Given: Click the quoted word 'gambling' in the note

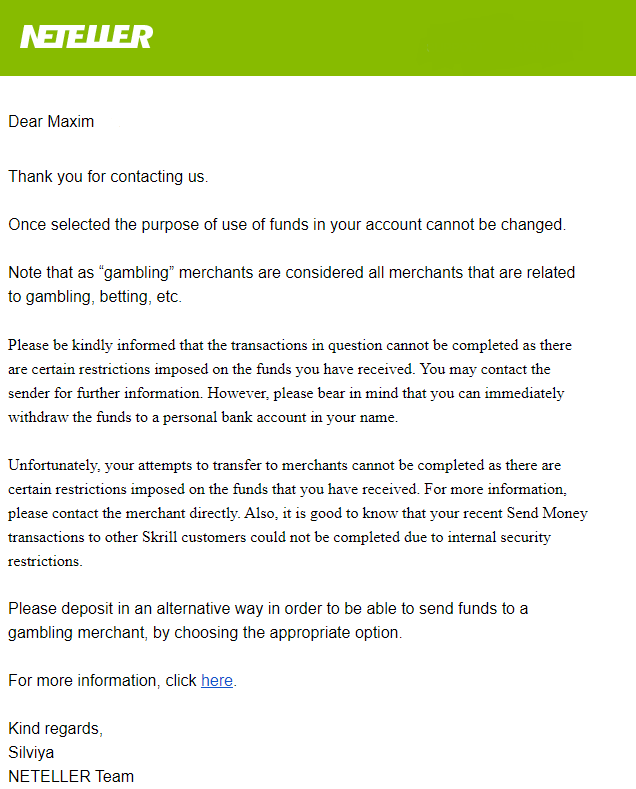Looking at the screenshot, I should coord(136,273).
